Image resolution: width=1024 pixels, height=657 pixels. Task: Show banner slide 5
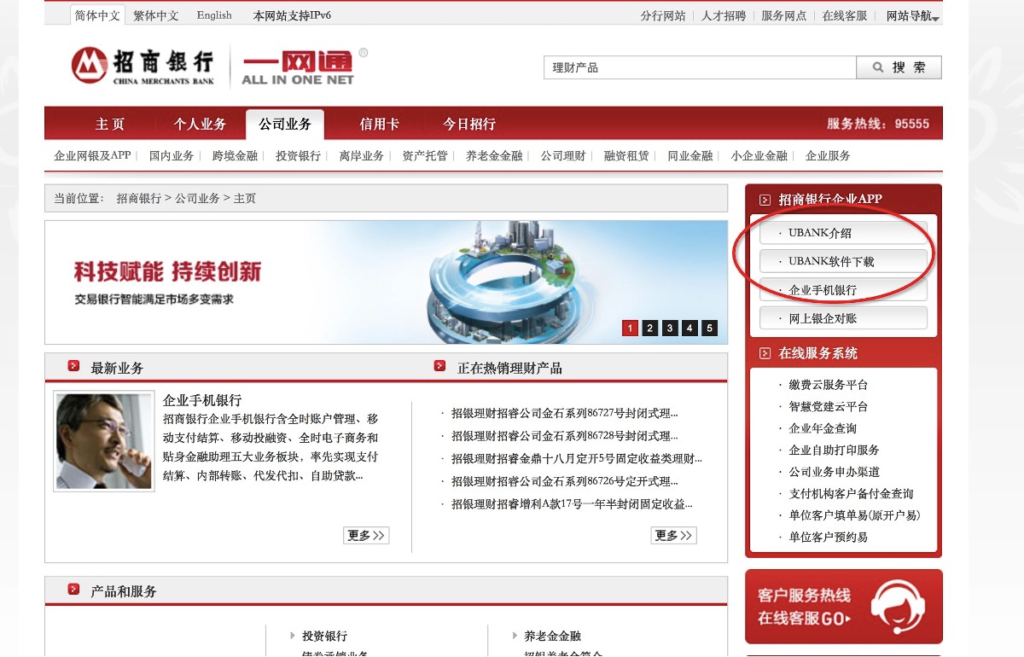pos(709,328)
